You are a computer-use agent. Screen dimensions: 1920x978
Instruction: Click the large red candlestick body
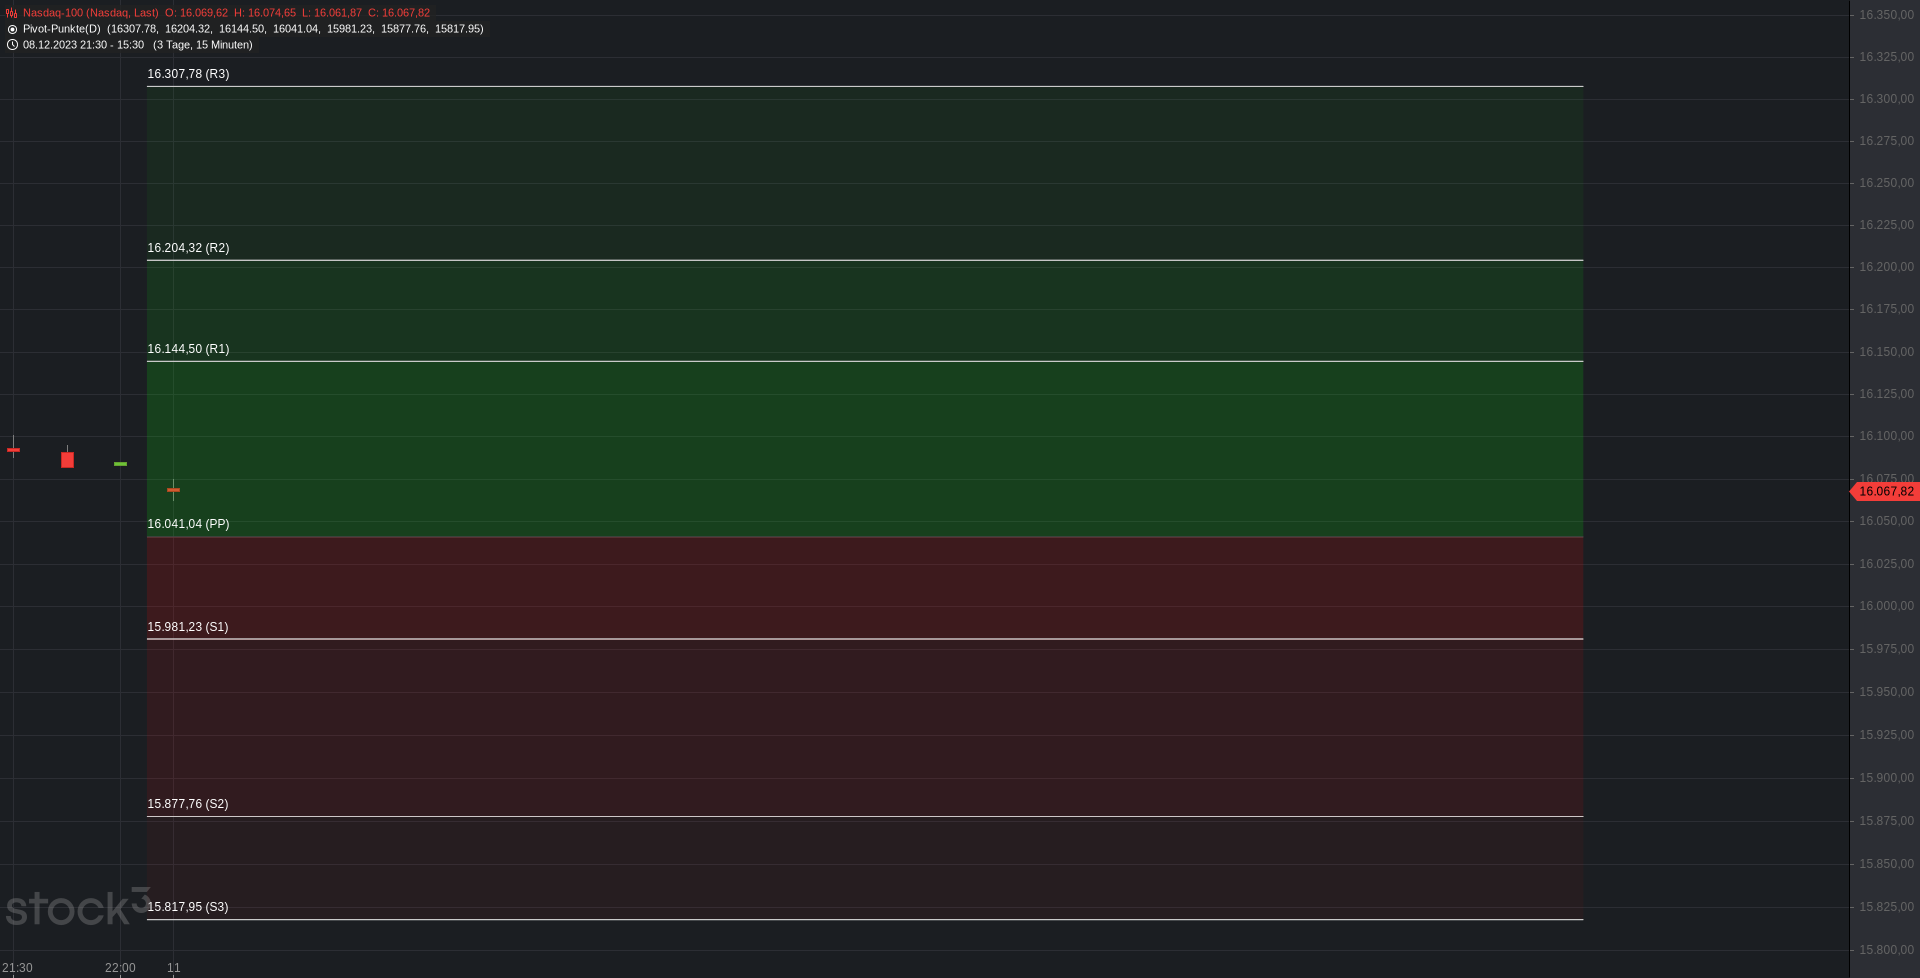(x=67, y=460)
